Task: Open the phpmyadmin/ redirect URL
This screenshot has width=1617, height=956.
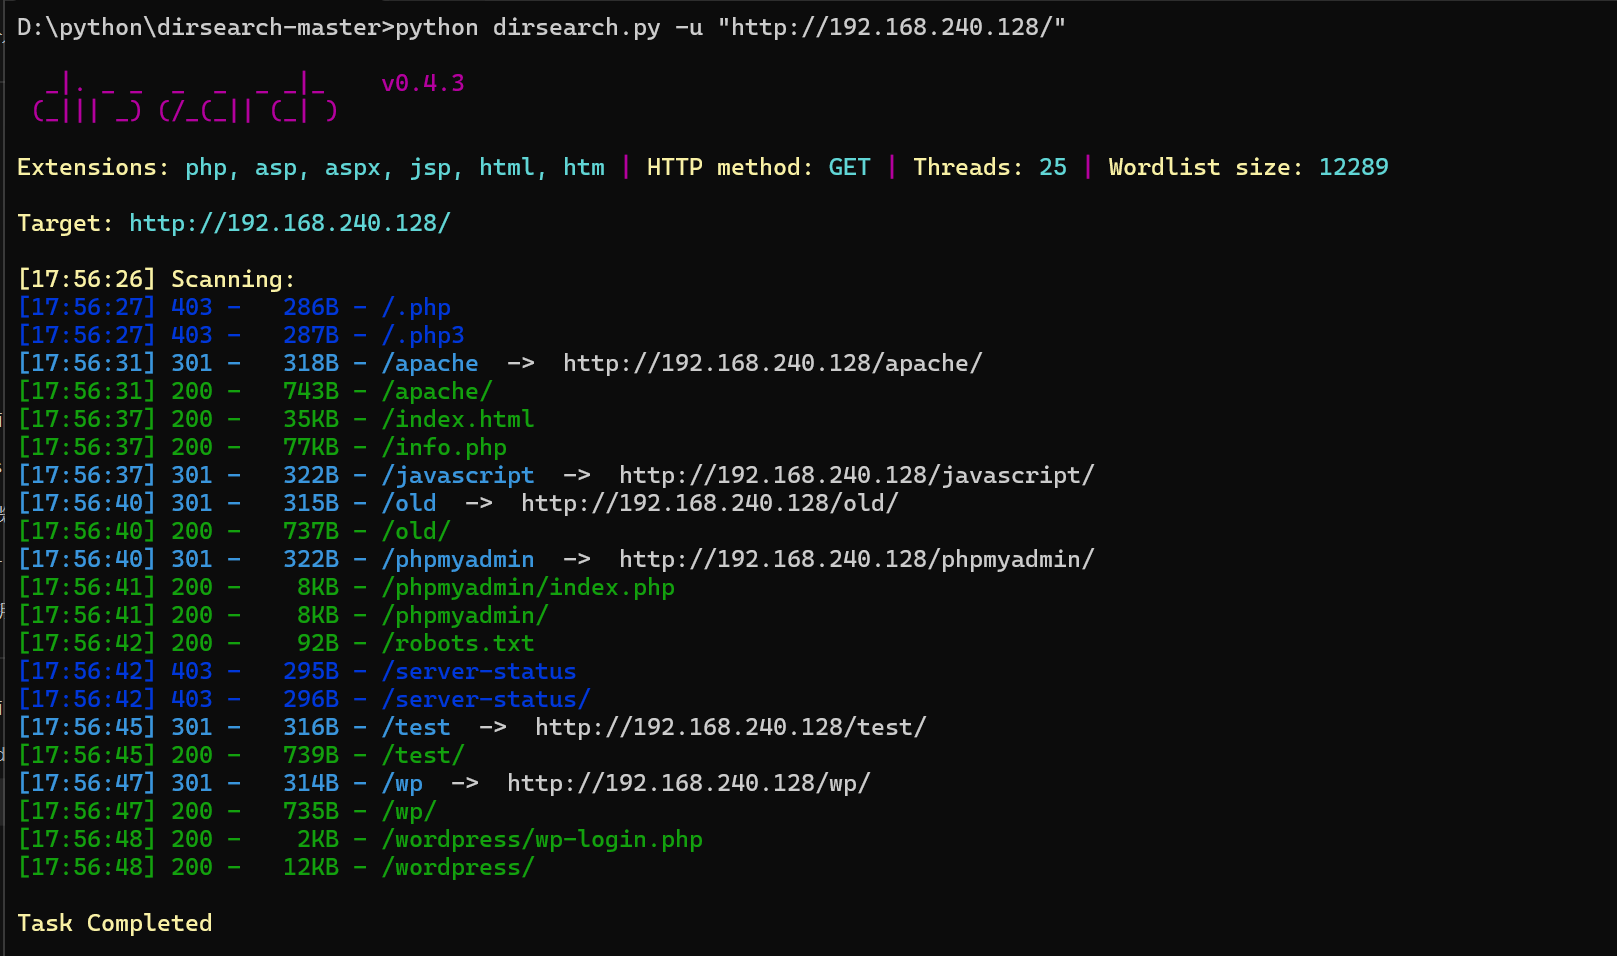Action: click(856, 559)
